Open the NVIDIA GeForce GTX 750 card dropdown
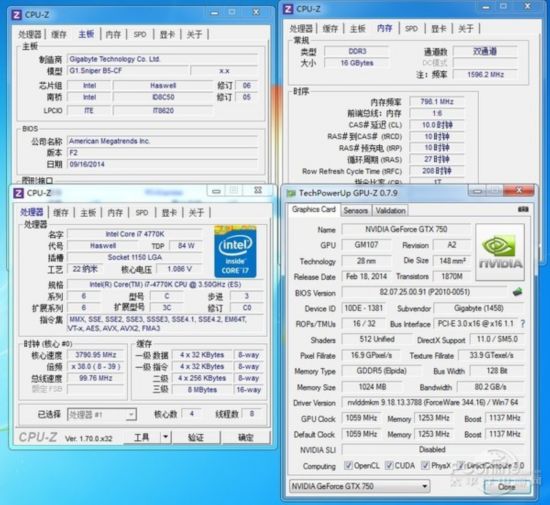550x505 pixels. (360, 486)
